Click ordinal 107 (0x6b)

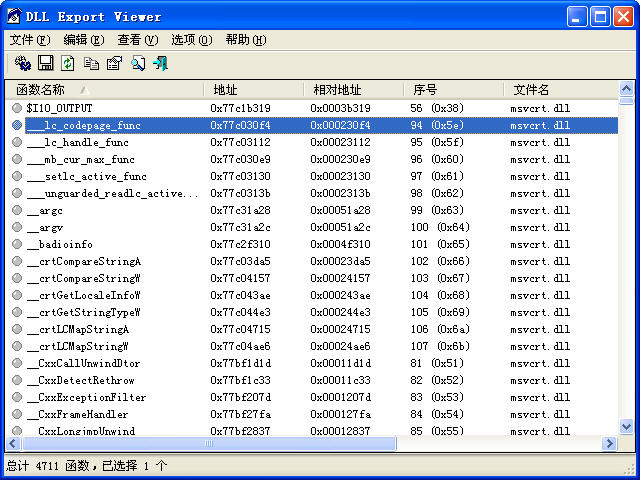440,346
